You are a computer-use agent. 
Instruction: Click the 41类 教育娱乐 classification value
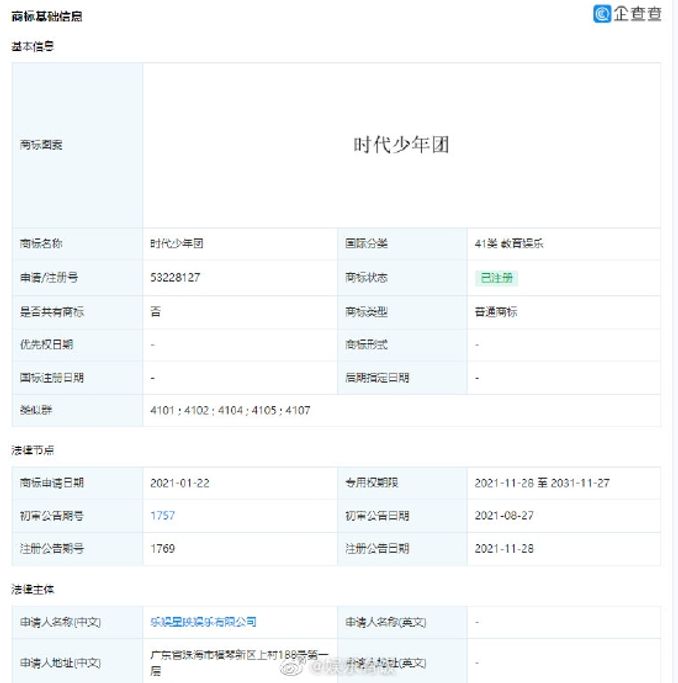[x=509, y=244]
